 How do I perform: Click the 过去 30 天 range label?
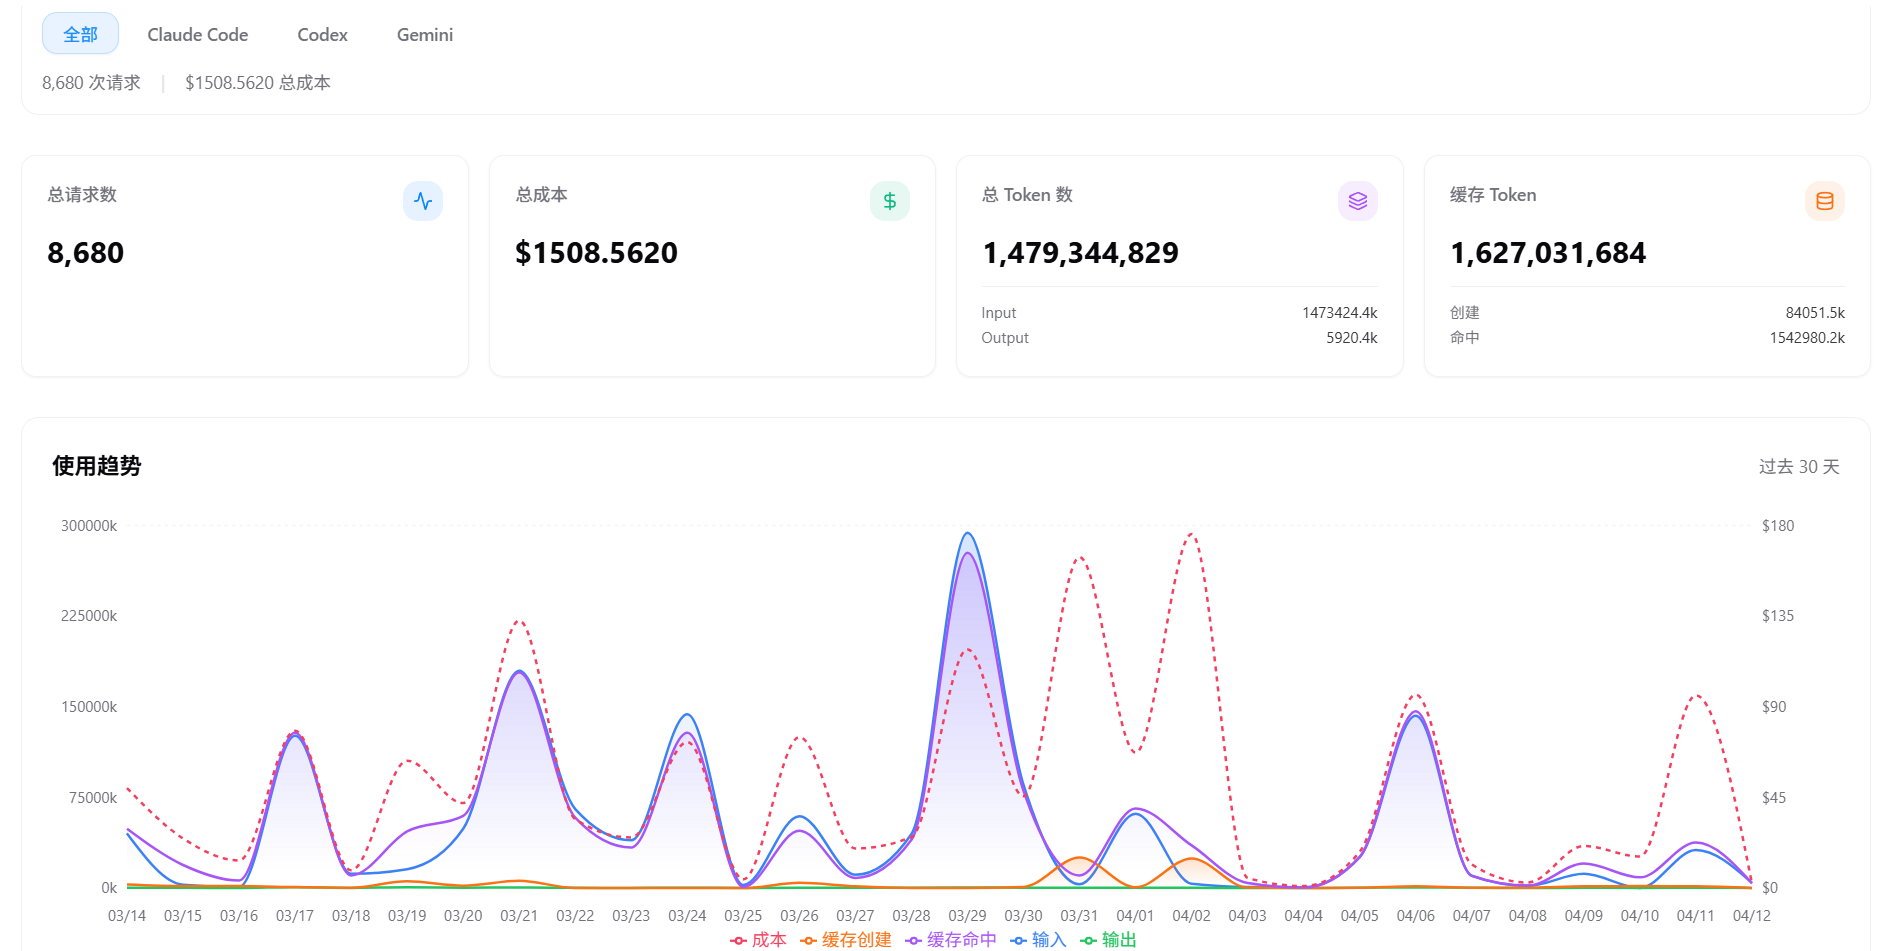pyautogui.click(x=1798, y=467)
